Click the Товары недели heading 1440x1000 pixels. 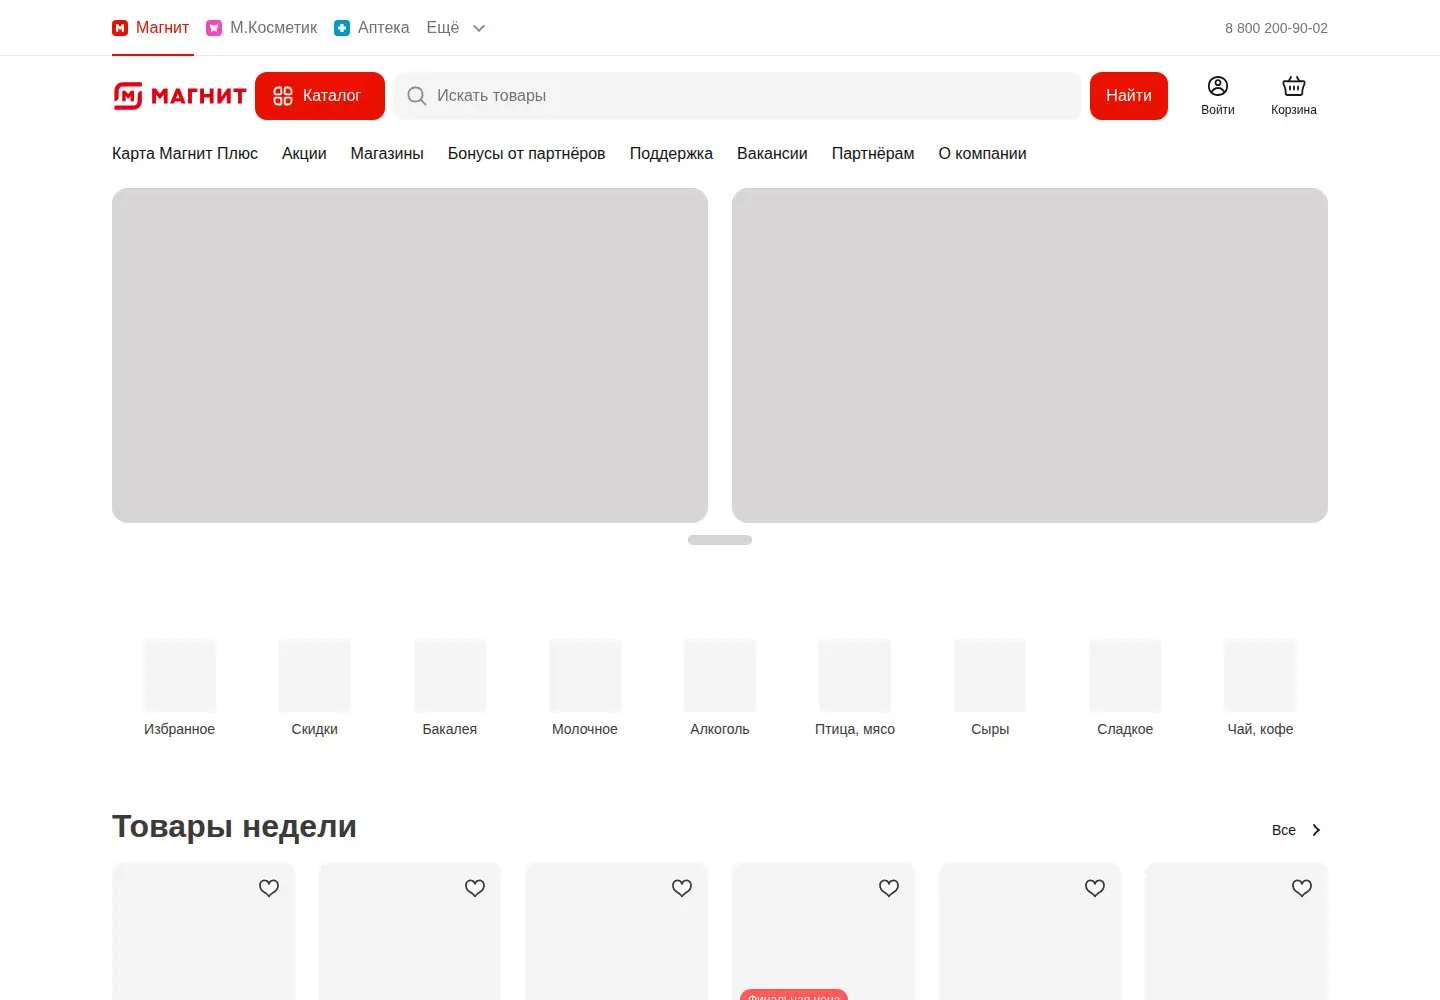(x=234, y=827)
